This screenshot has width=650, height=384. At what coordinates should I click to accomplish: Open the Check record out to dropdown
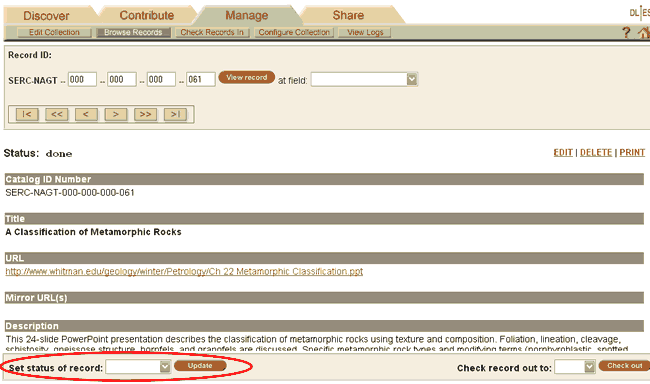(x=575, y=367)
